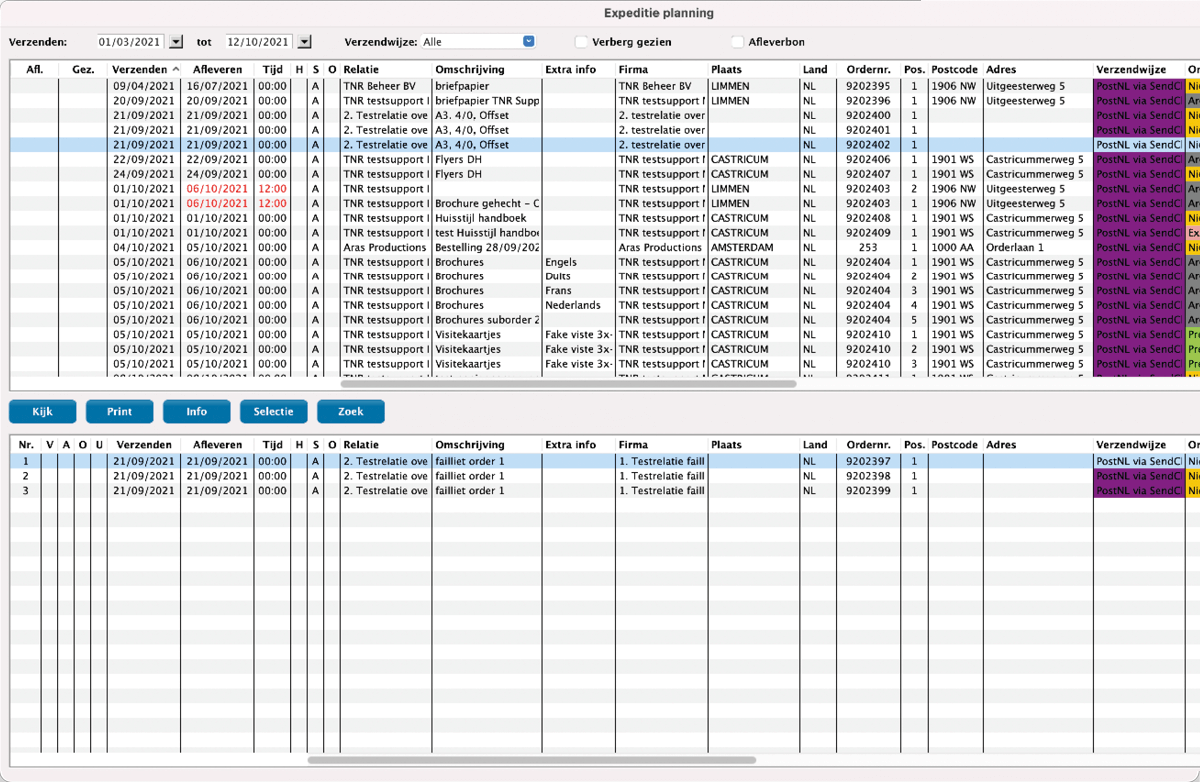
Task: Open the Info button
Action: pos(196,412)
